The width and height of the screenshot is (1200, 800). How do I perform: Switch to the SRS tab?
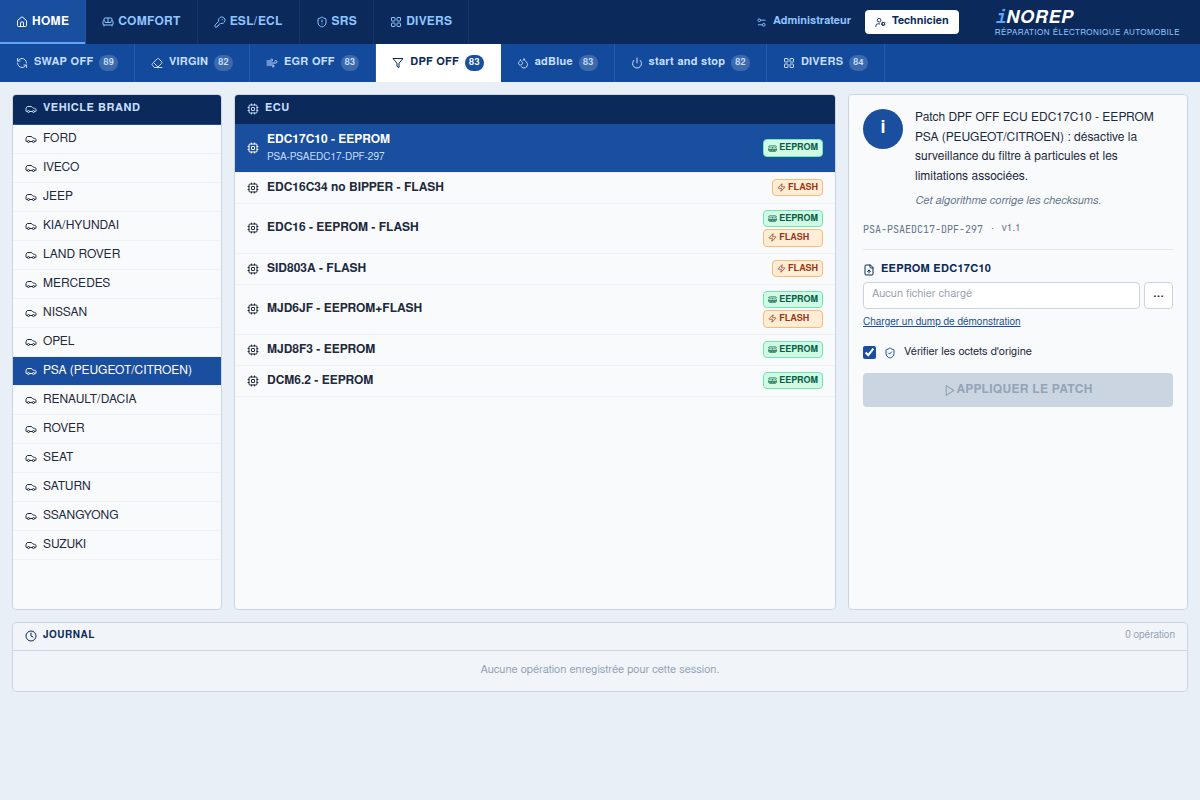[336, 21]
